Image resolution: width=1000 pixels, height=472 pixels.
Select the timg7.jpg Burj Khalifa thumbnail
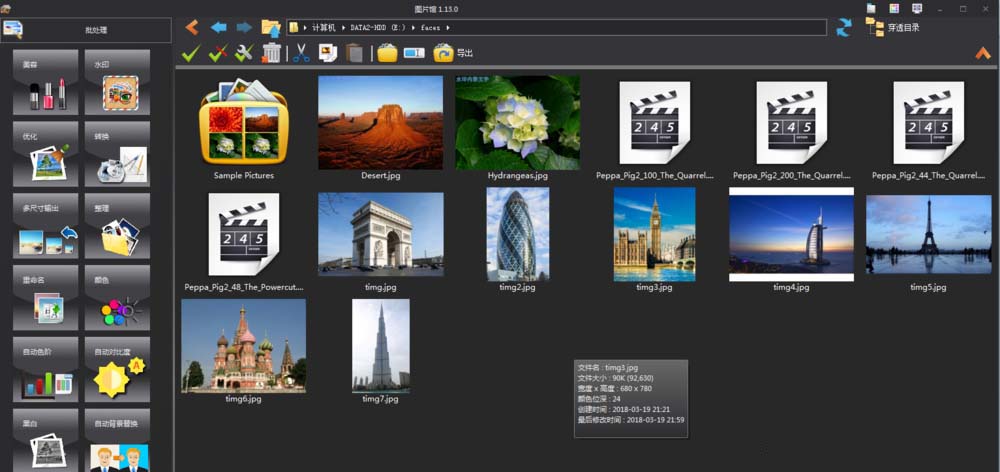(381, 346)
